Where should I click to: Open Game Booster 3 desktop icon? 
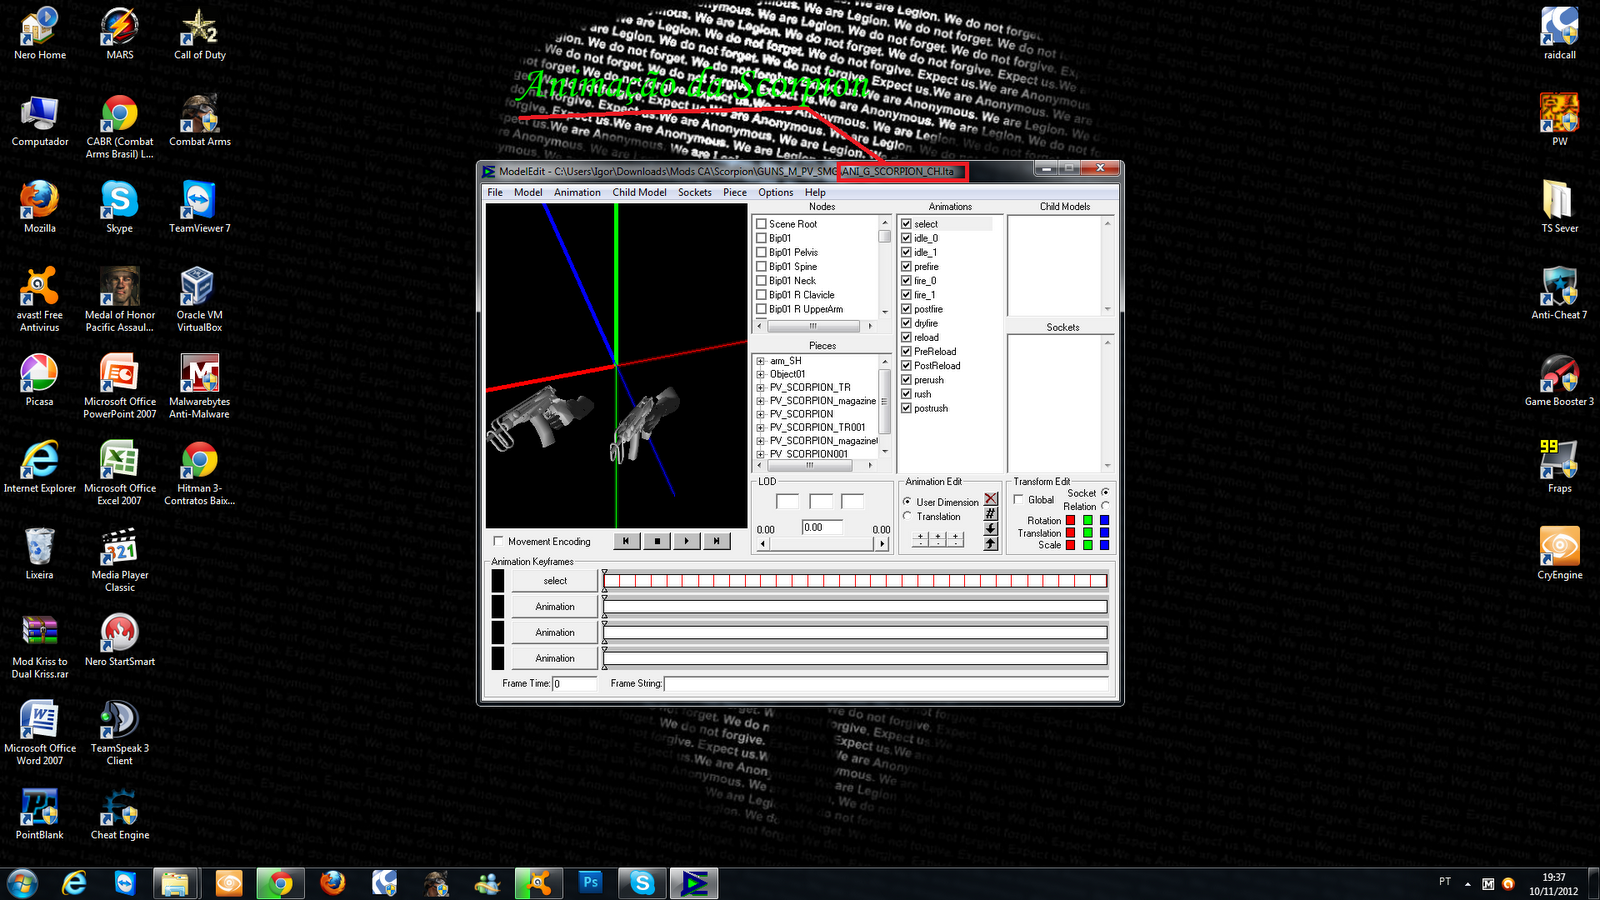1559,380
